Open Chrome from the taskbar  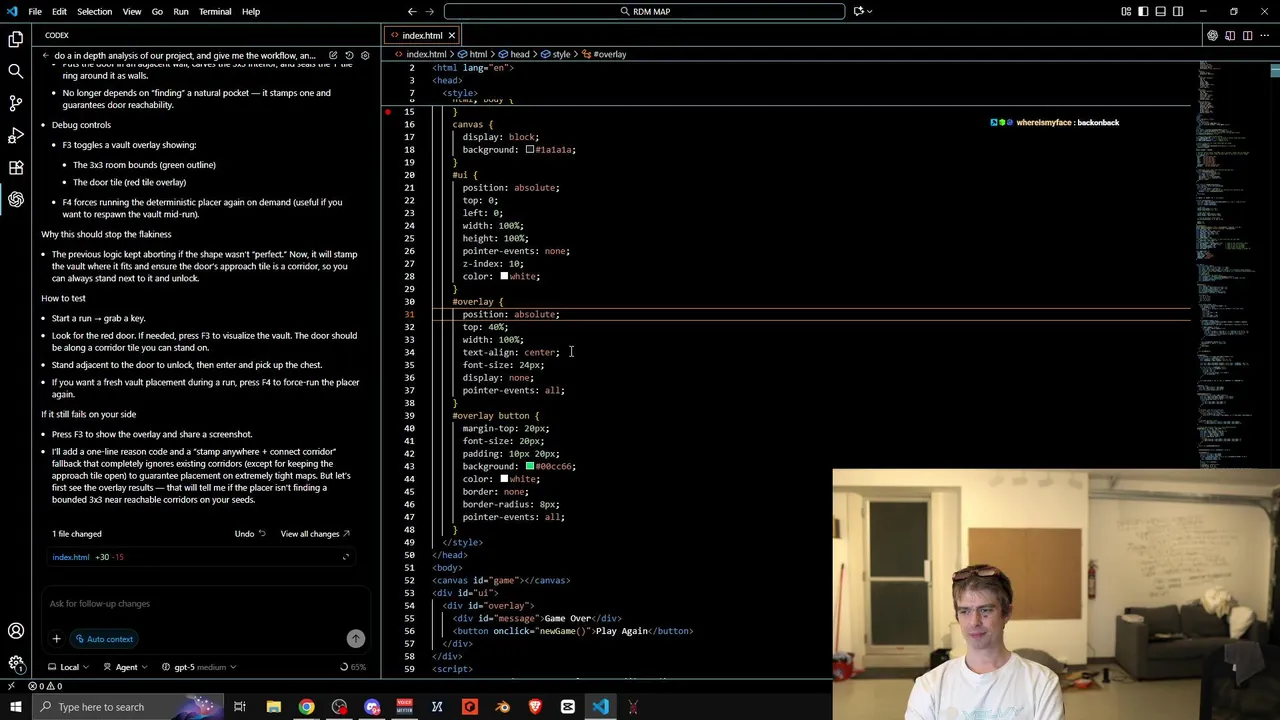click(x=306, y=707)
